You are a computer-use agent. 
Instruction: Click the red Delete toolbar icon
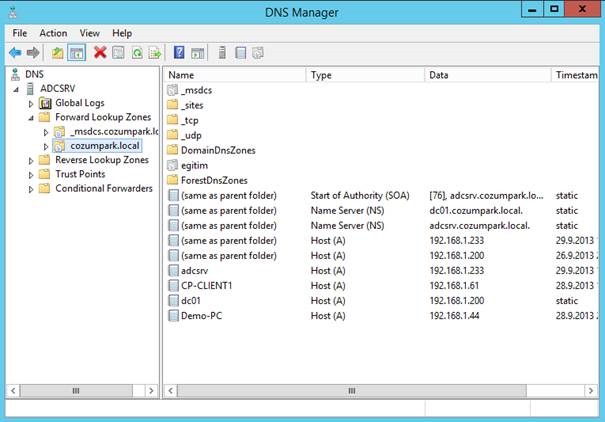click(x=100, y=52)
